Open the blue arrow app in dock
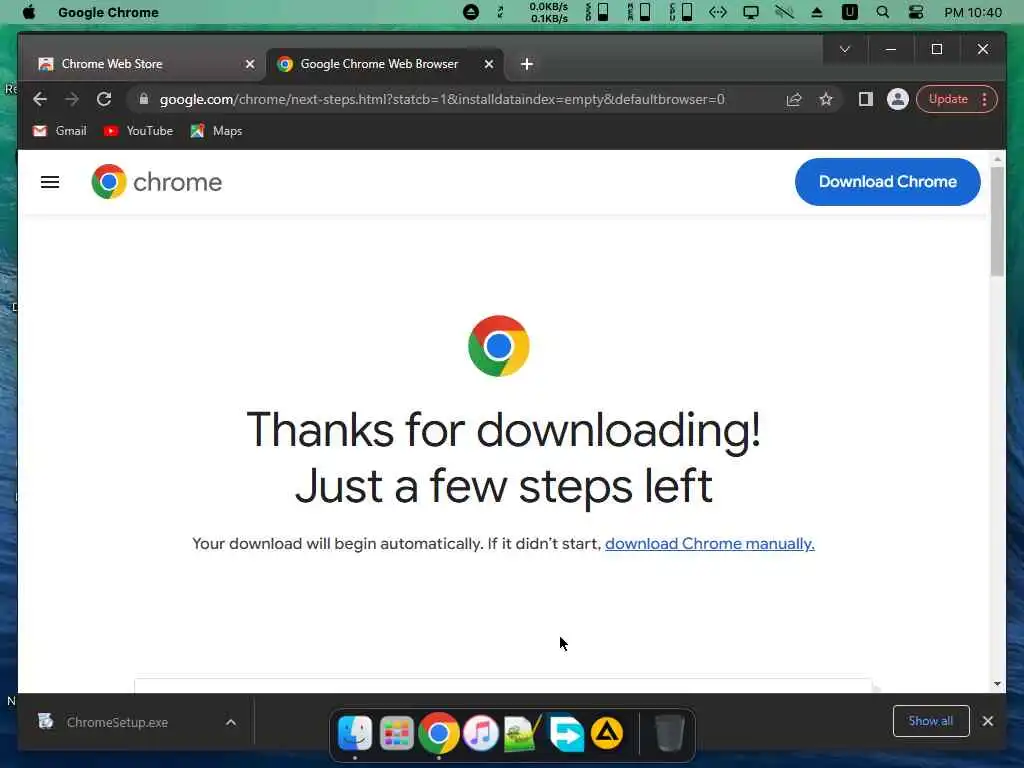1024x768 pixels. (566, 733)
